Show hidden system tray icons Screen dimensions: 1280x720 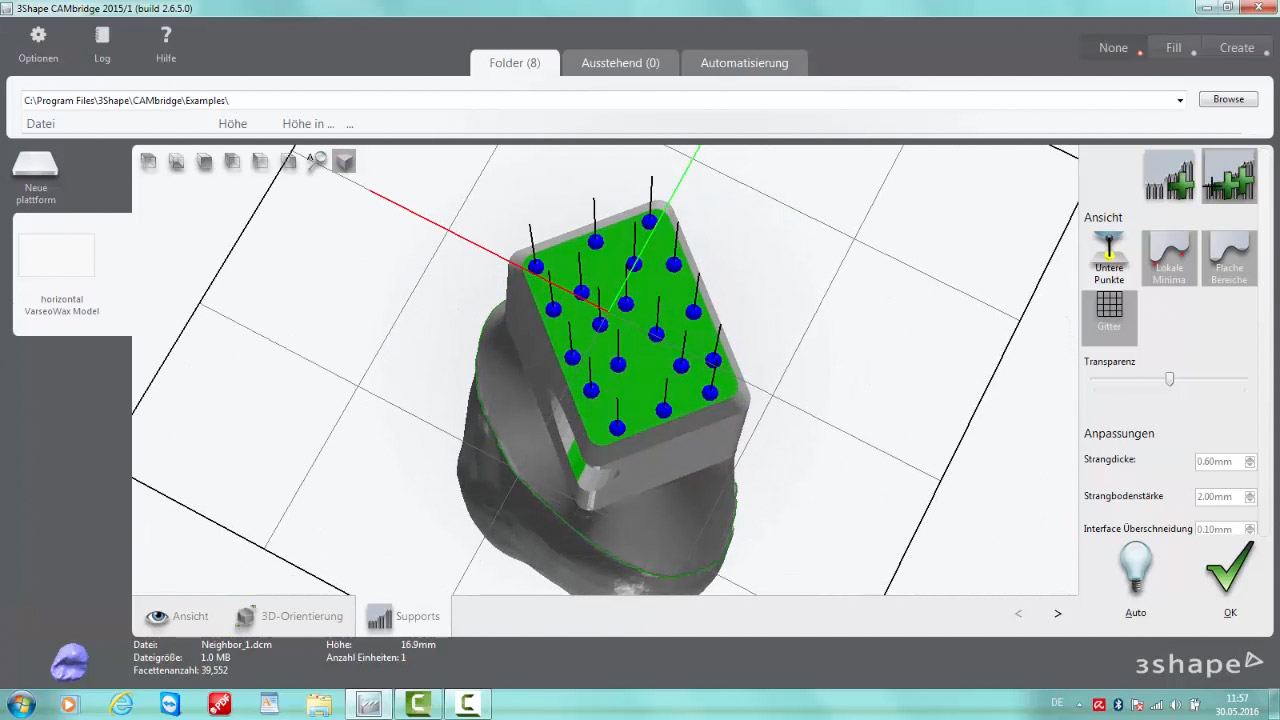[x=1080, y=704]
